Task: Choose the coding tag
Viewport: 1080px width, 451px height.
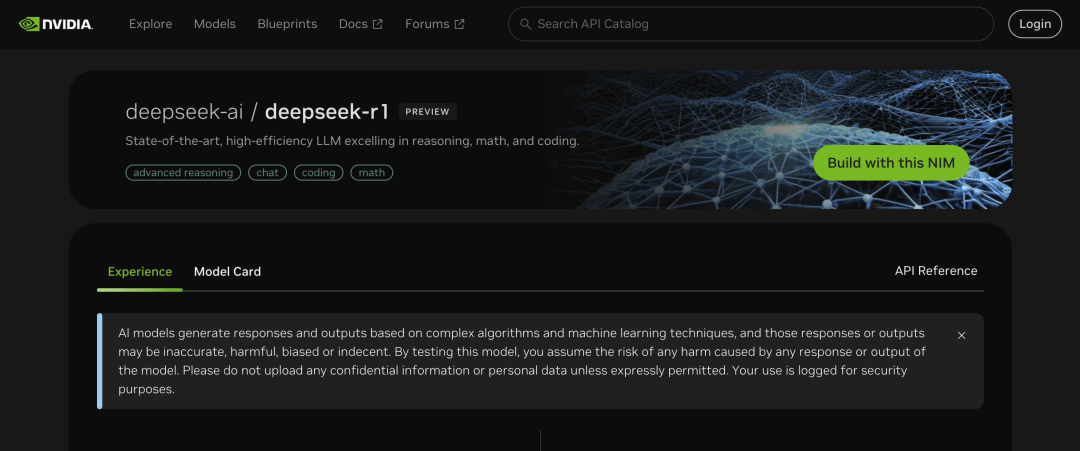Action: (x=318, y=173)
